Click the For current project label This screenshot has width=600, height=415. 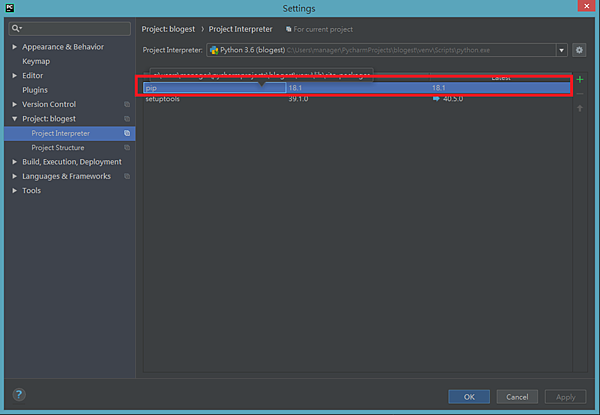(323, 29)
